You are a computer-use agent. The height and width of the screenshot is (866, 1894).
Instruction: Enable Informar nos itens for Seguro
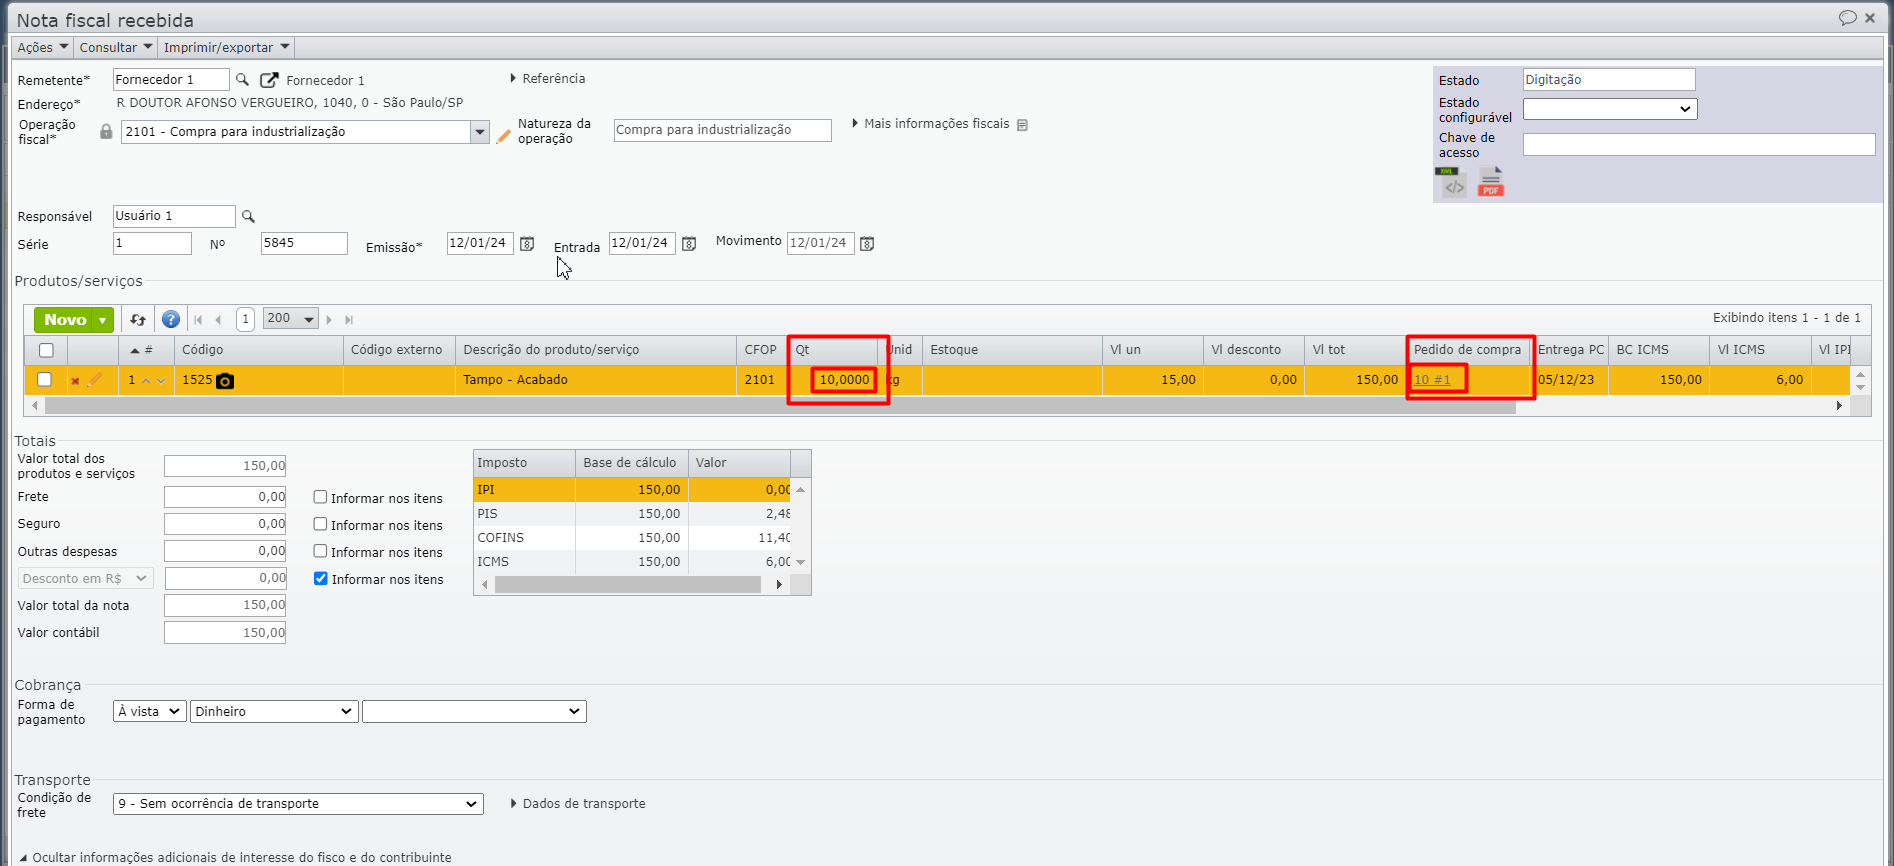tap(320, 524)
